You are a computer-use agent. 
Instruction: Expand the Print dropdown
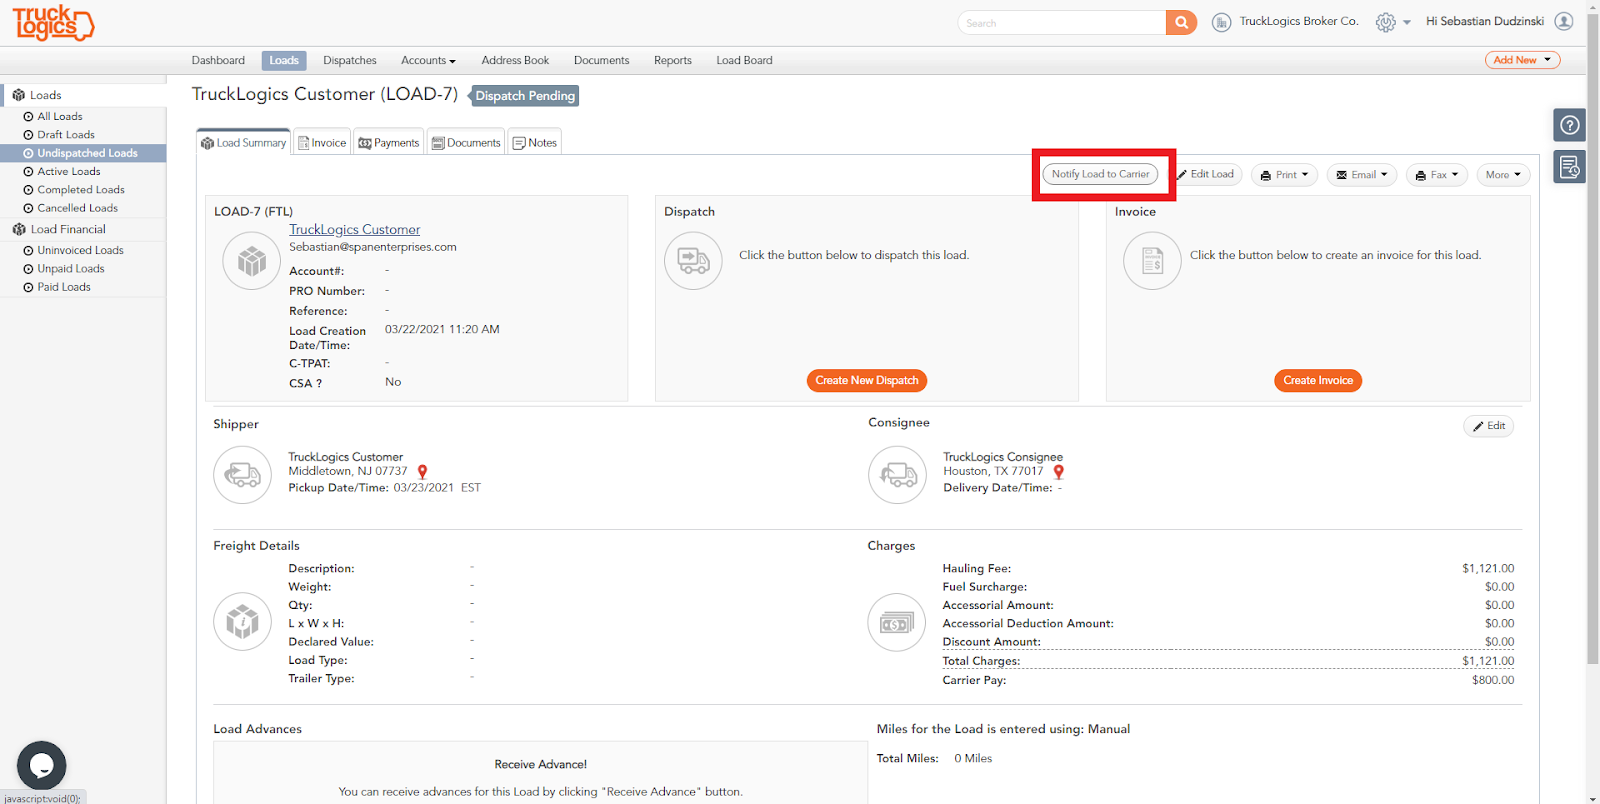coord(1284,175)
